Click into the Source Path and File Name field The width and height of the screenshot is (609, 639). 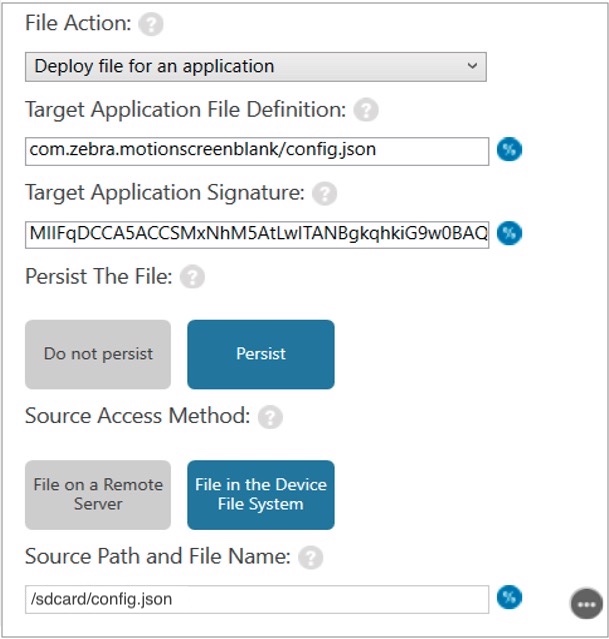point(257,599)
